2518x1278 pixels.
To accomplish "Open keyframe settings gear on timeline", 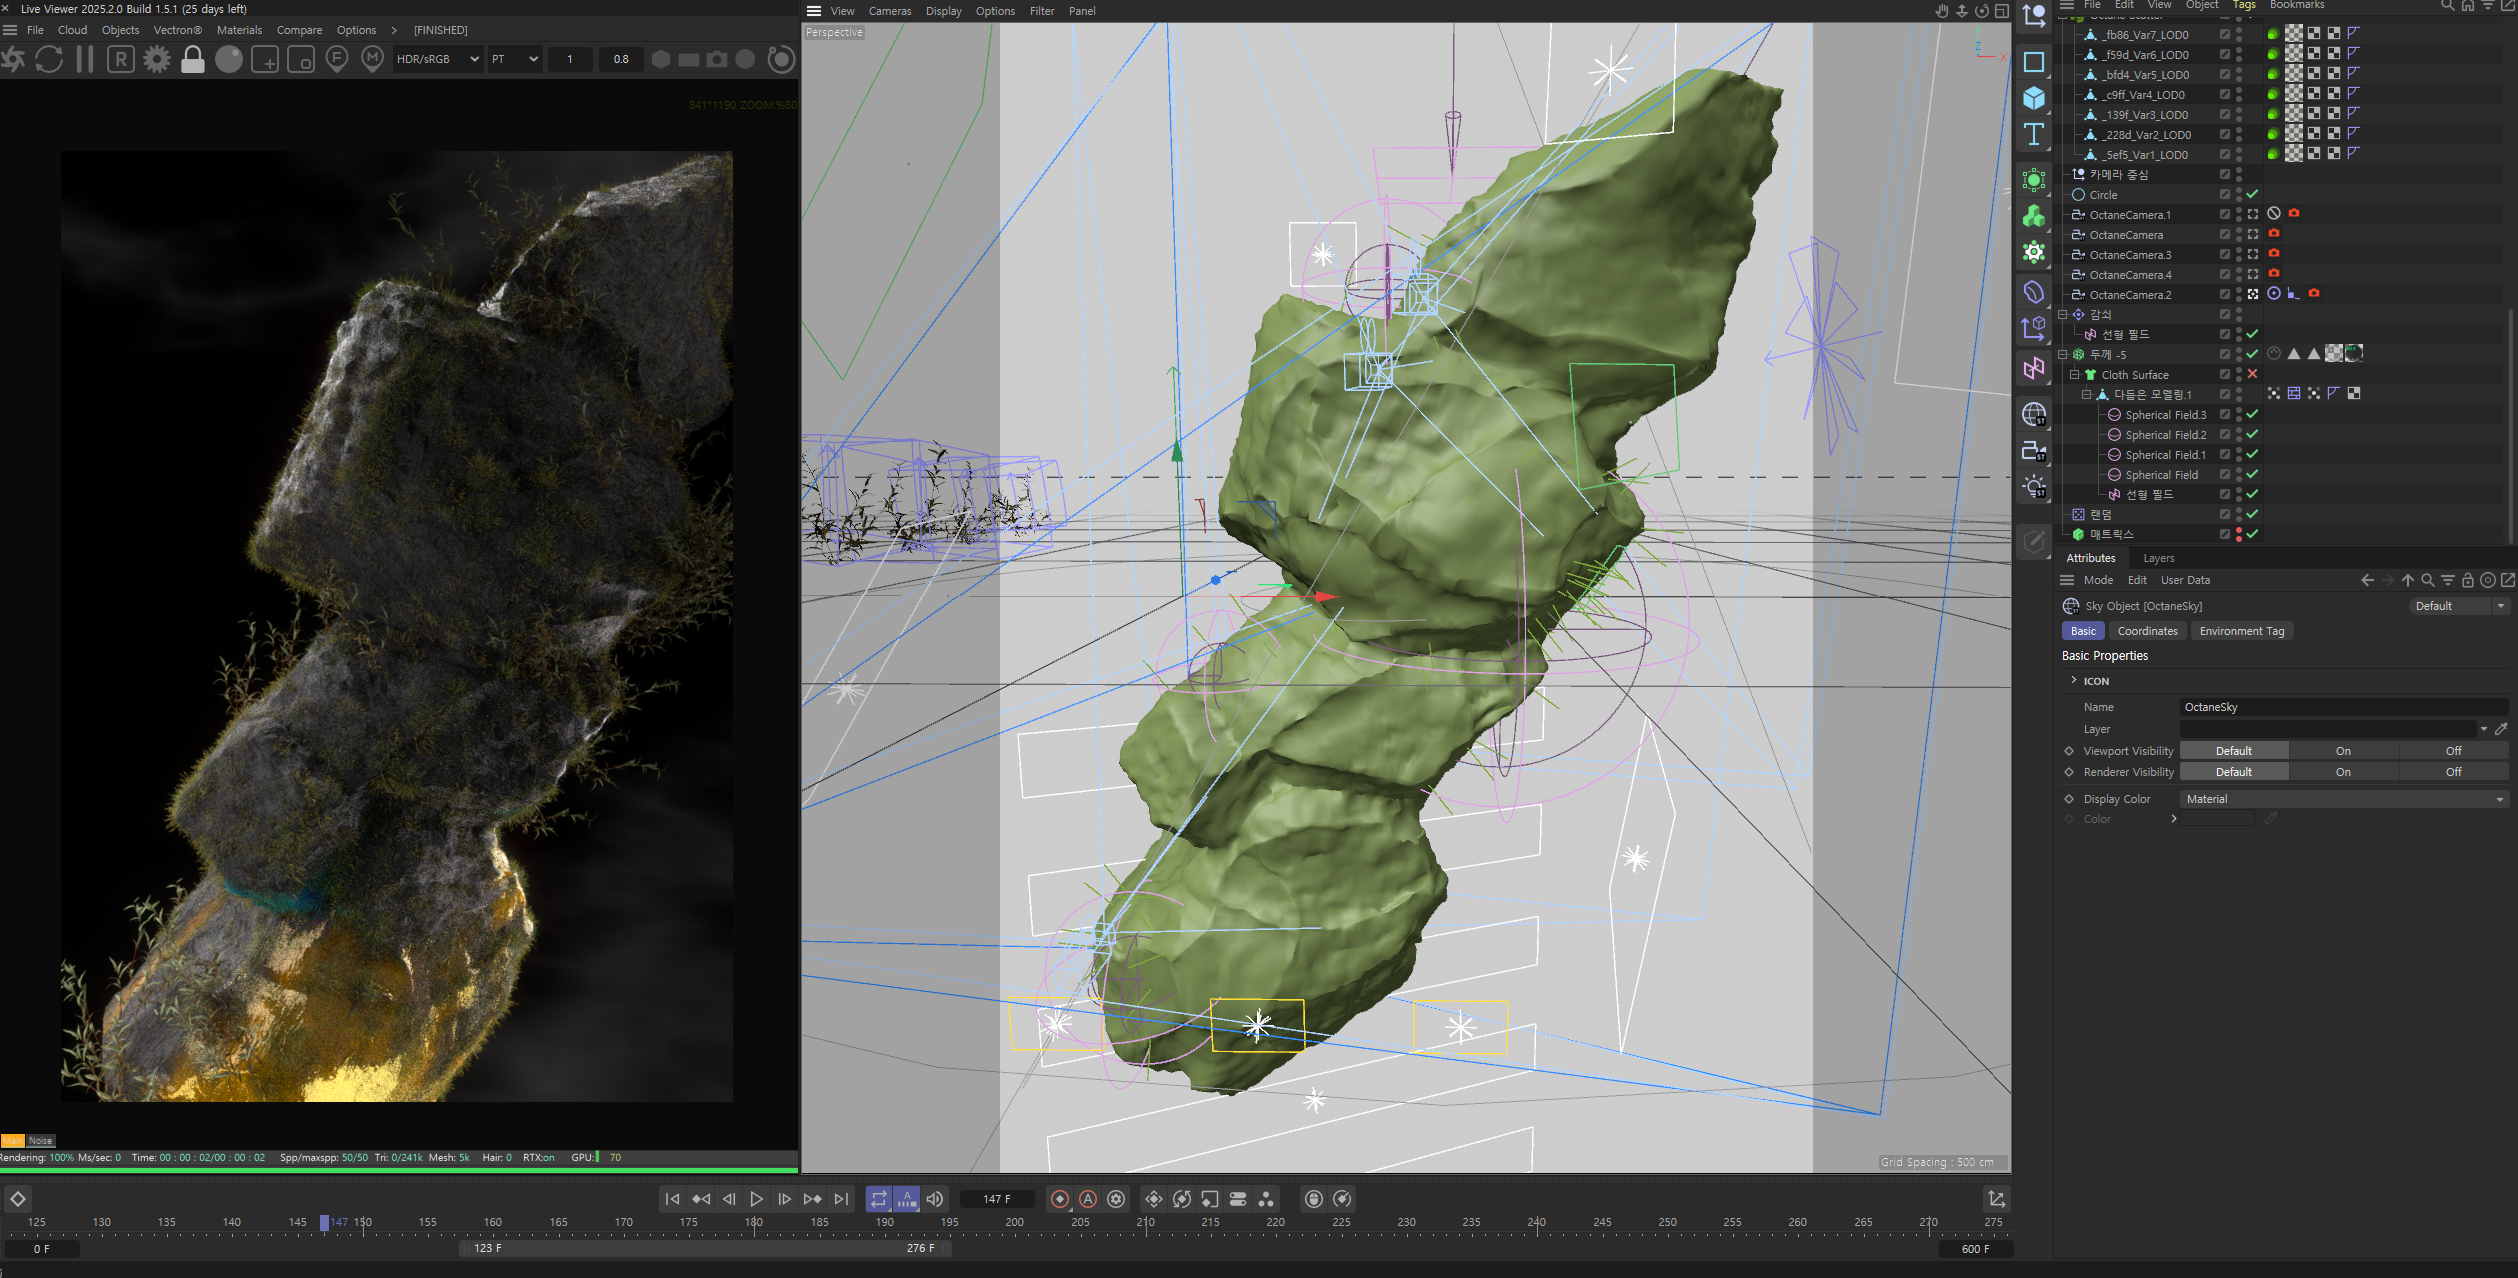I will [x=1116, y=1199].
